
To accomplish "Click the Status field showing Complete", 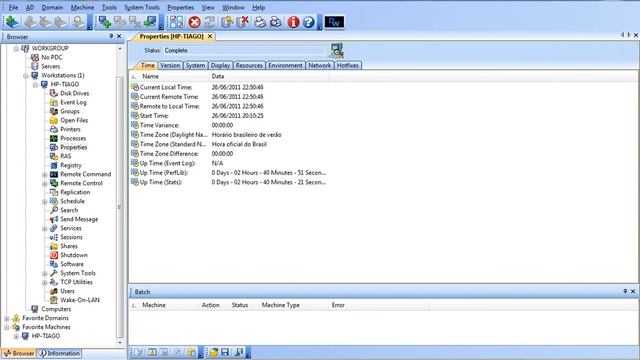I will 244,51.
